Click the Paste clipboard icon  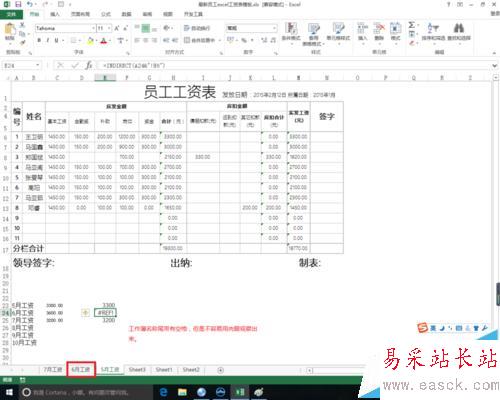[10, 30]
